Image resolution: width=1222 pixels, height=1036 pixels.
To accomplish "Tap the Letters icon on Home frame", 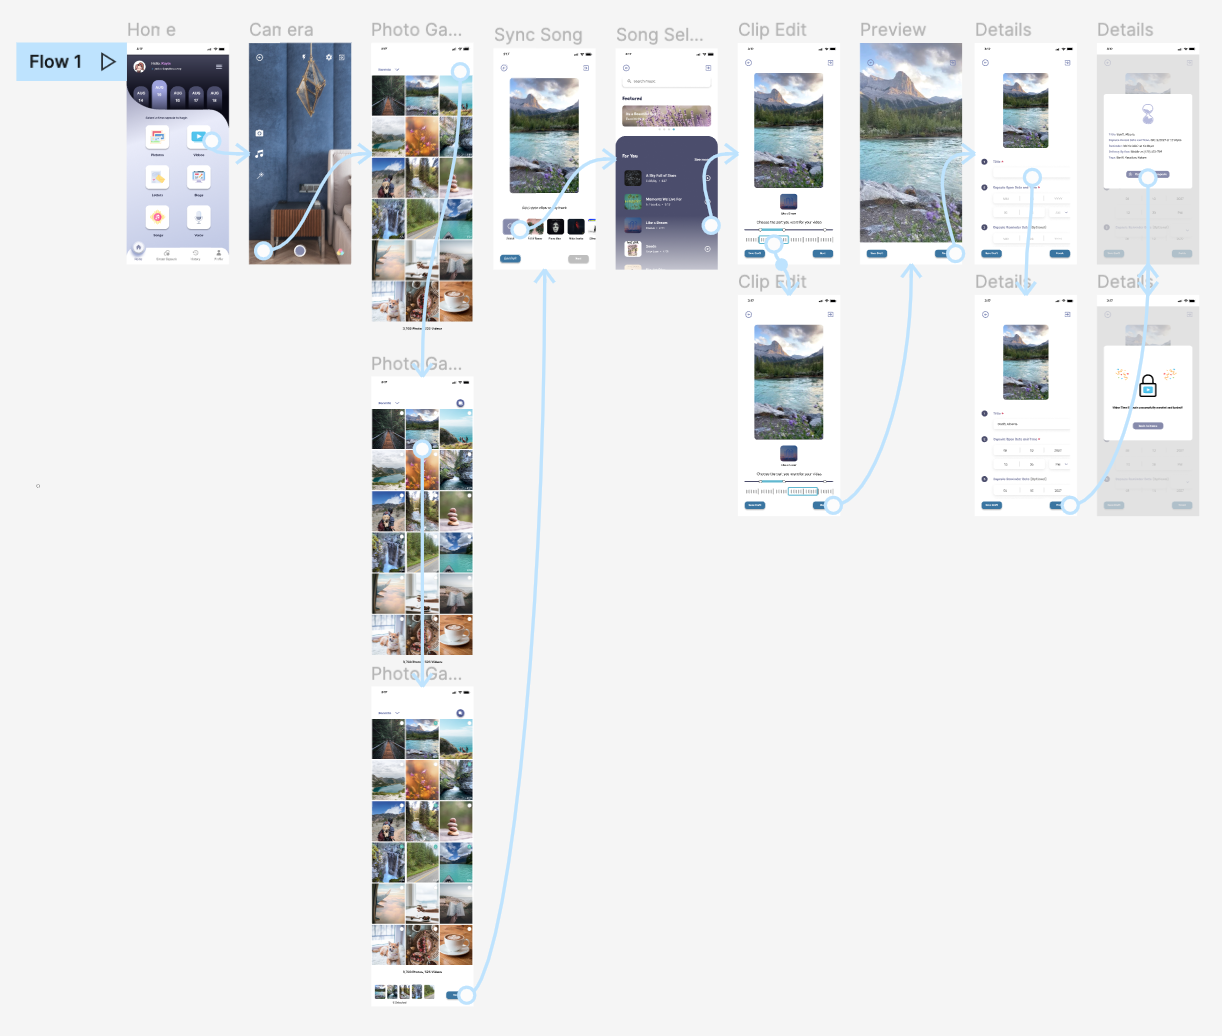I will point(157,177).
